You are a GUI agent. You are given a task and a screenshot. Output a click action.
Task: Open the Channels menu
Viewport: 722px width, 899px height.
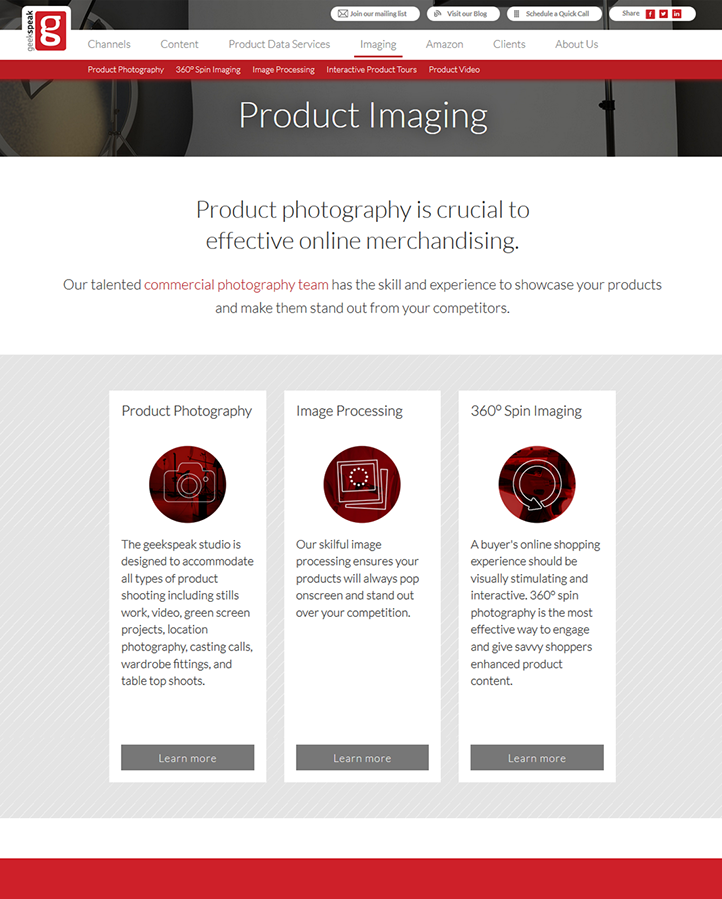tap(109, 44)
